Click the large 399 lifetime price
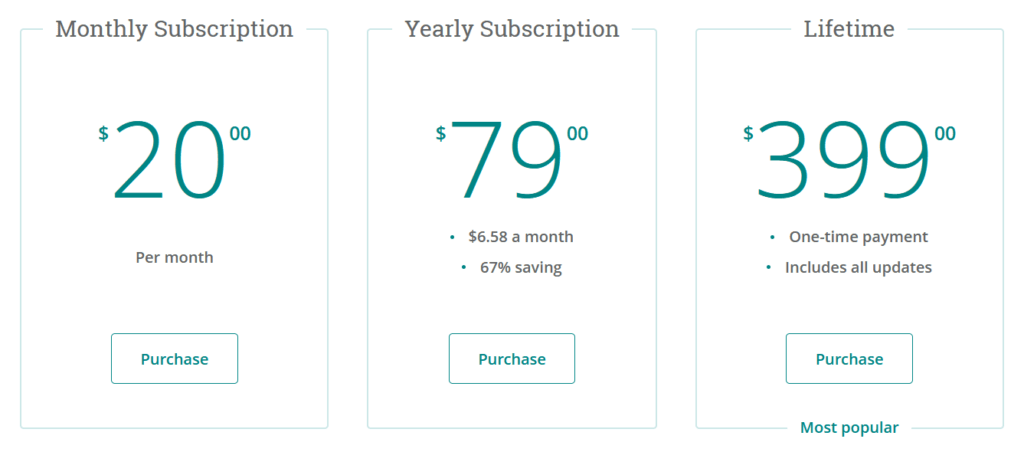Viewport: 1024px width, 452px height. (843, 161)
